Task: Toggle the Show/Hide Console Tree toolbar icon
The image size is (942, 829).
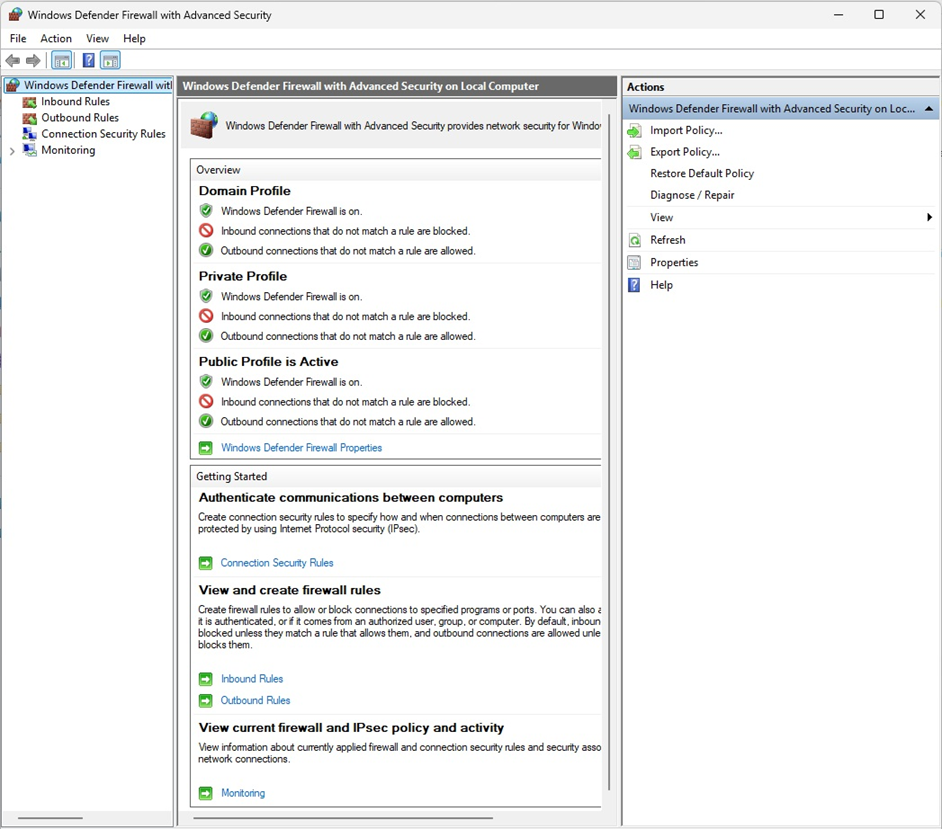Action: (61, 60)
